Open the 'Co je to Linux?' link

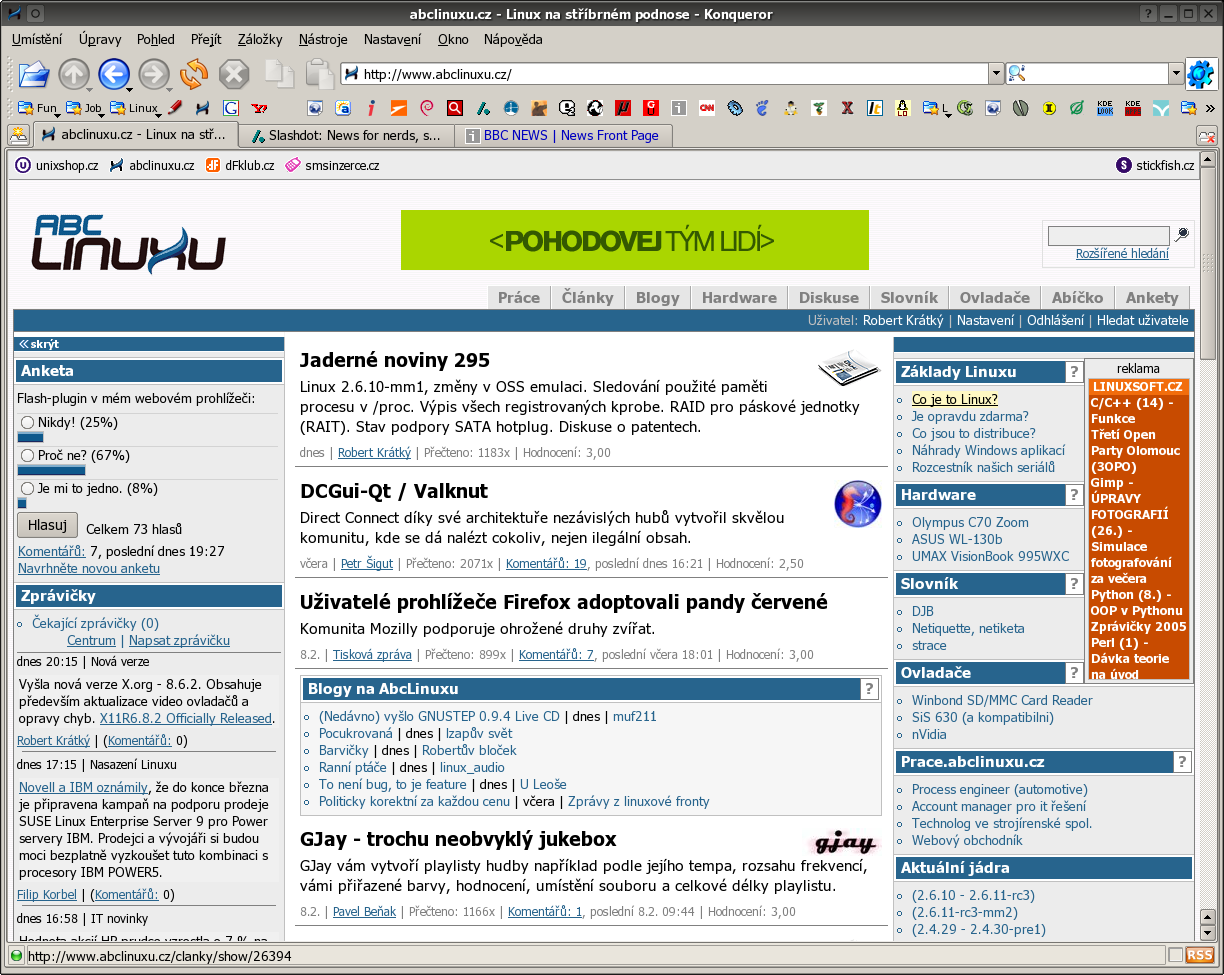coord(955,399)
